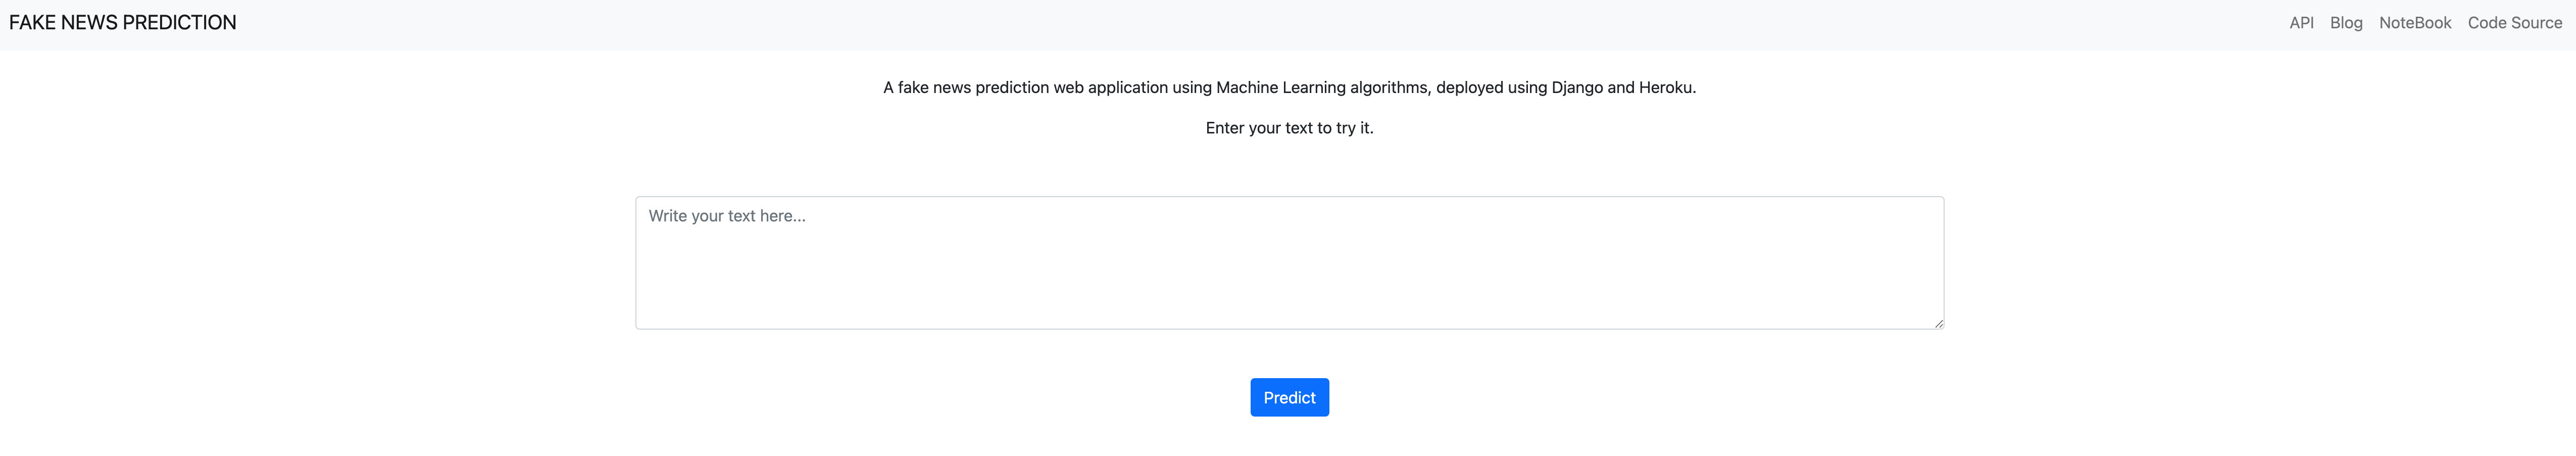
Task: Click the blue Predict button
Action: click(1289, 397)
